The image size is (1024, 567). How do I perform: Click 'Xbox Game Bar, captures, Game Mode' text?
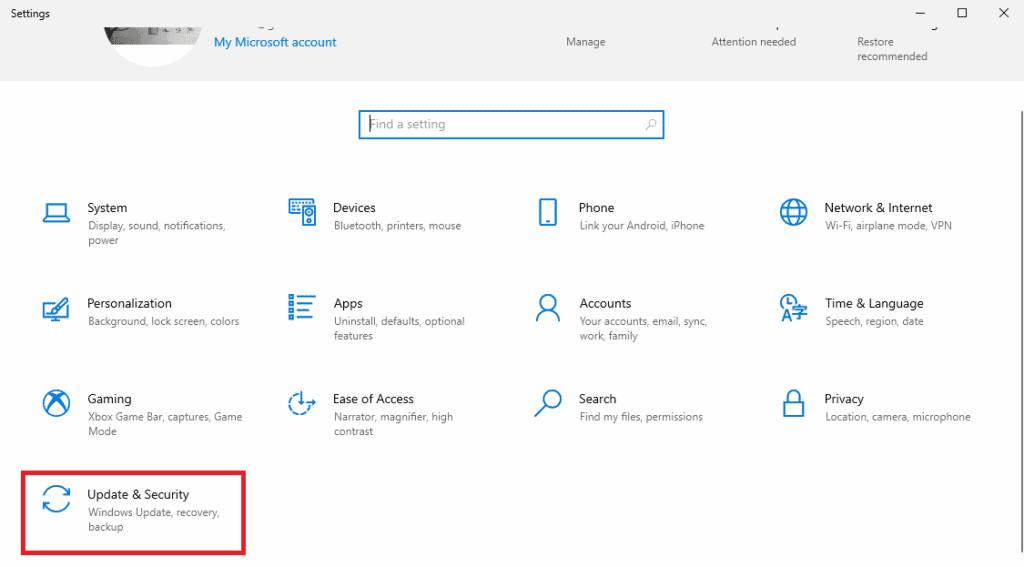165,423
